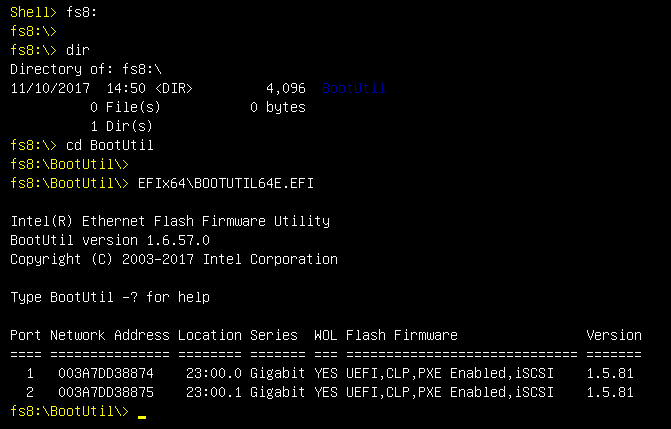Screen dimensions: 671x429
Task: Click location 23:00.0 of port 1
Action: (214, 373)
